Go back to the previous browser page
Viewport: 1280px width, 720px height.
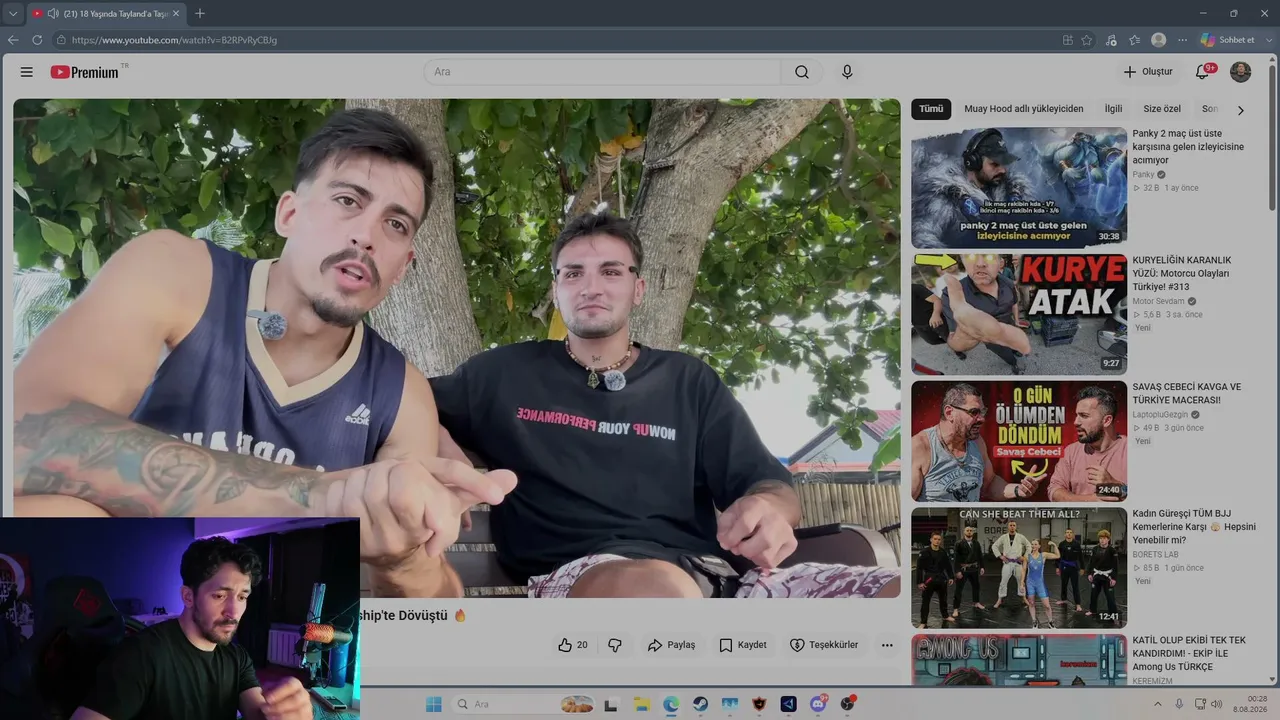click(13, 40)
